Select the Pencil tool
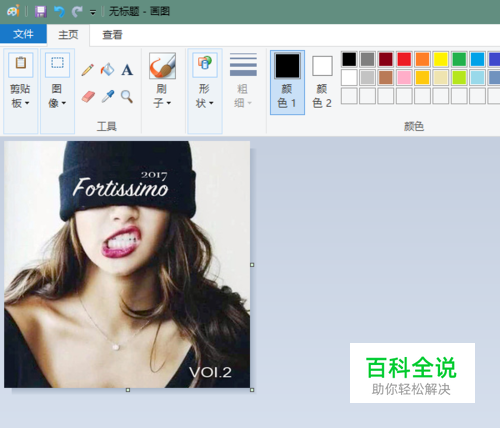Viewport: 500px width, 428px height. coord(88,70)
